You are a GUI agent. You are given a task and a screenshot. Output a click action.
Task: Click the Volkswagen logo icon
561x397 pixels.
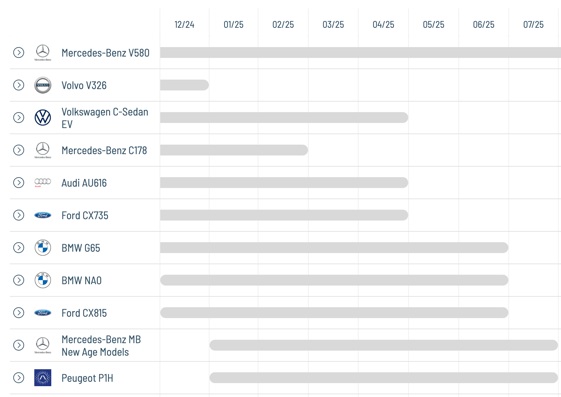[43, 118]
